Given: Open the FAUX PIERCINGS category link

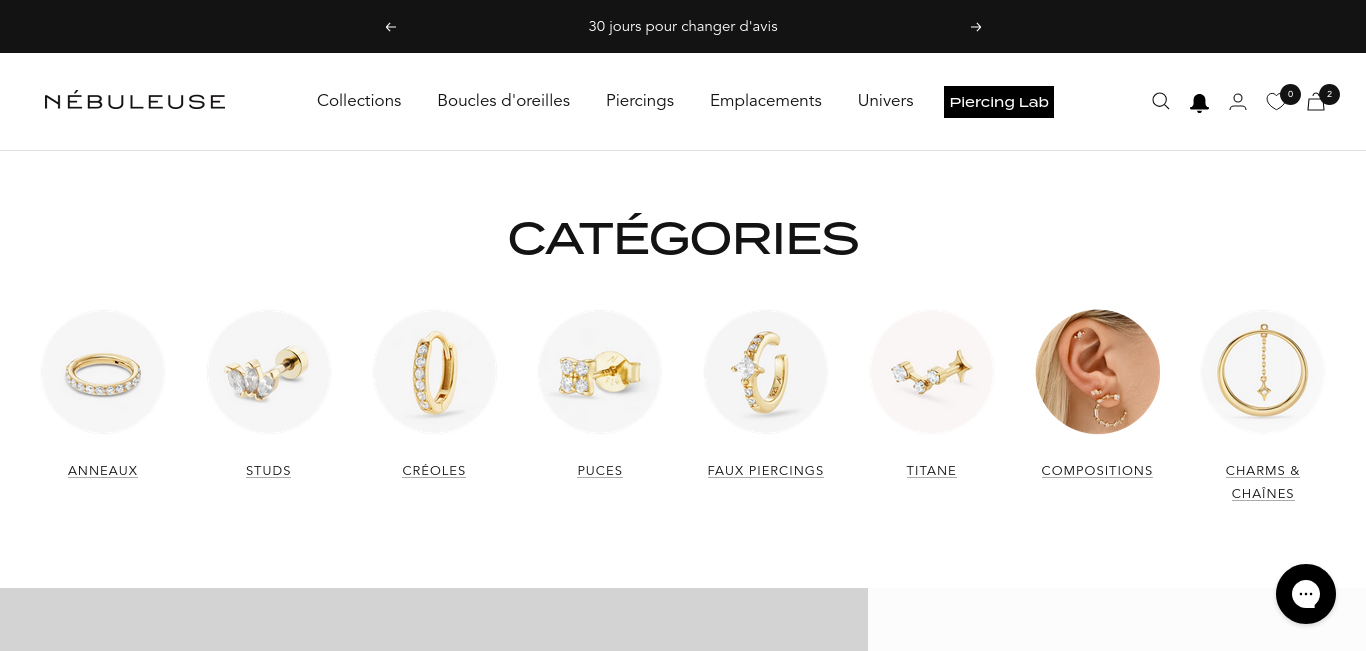Looking at the screenshot, I should (x=766, y=471).
